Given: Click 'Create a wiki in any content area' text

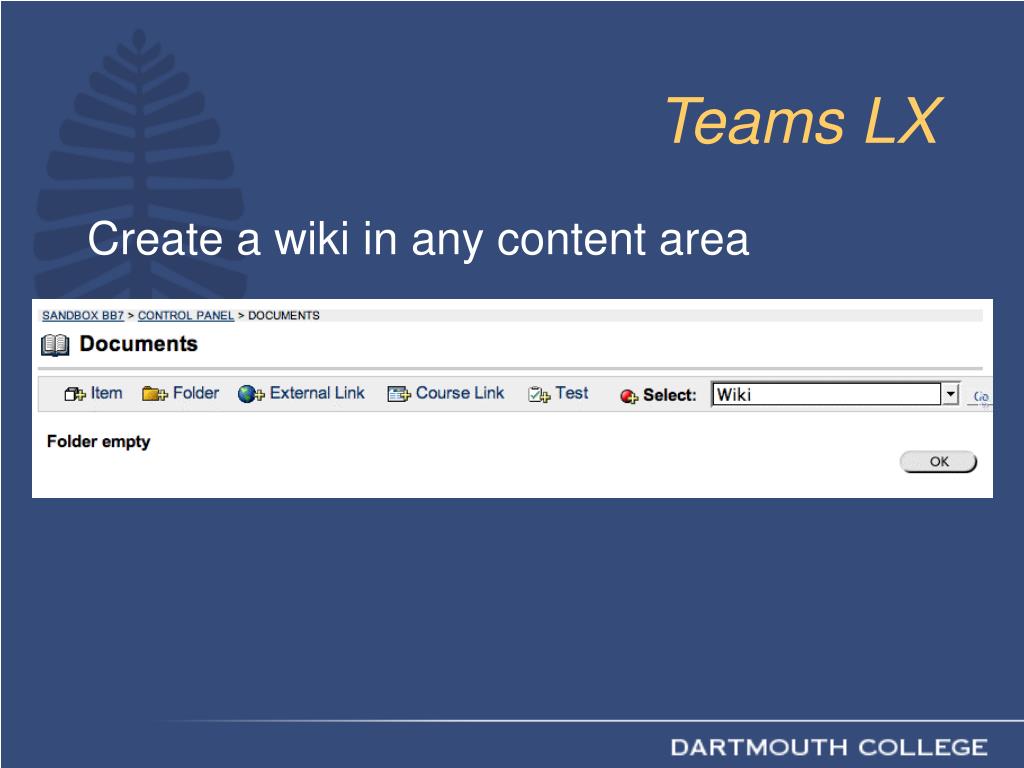Looking at the screenshot, I should [x=418, y=239].
